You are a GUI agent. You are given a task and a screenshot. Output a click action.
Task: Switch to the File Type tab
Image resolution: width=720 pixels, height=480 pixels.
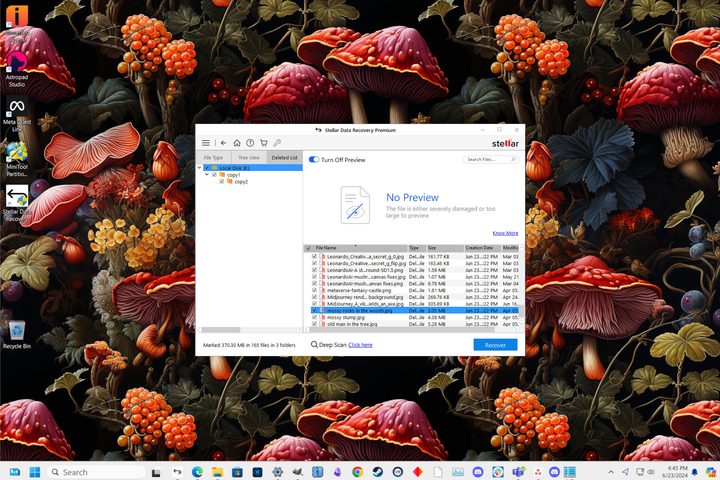(x=214, y=158)
